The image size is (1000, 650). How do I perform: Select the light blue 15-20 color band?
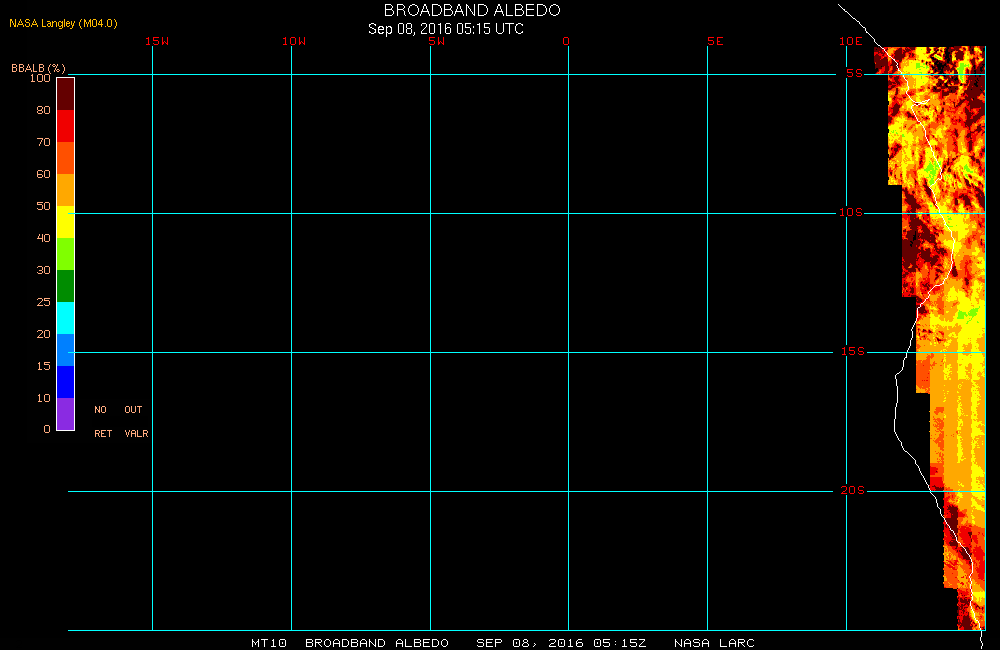pos(66,350)
